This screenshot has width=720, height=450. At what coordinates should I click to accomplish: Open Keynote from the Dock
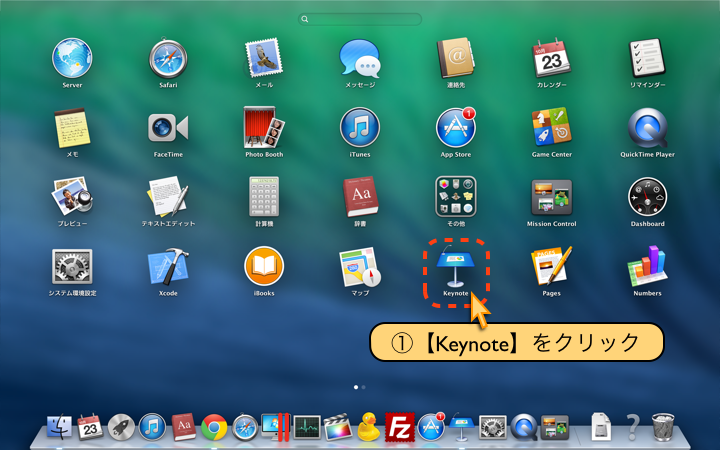point(461,427)
